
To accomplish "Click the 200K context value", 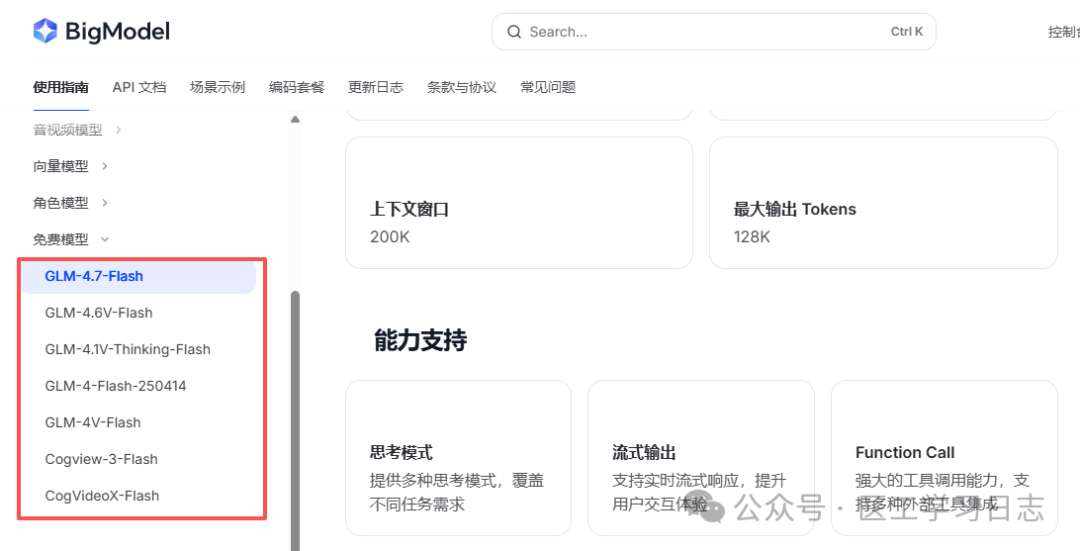I will (390, 237).
